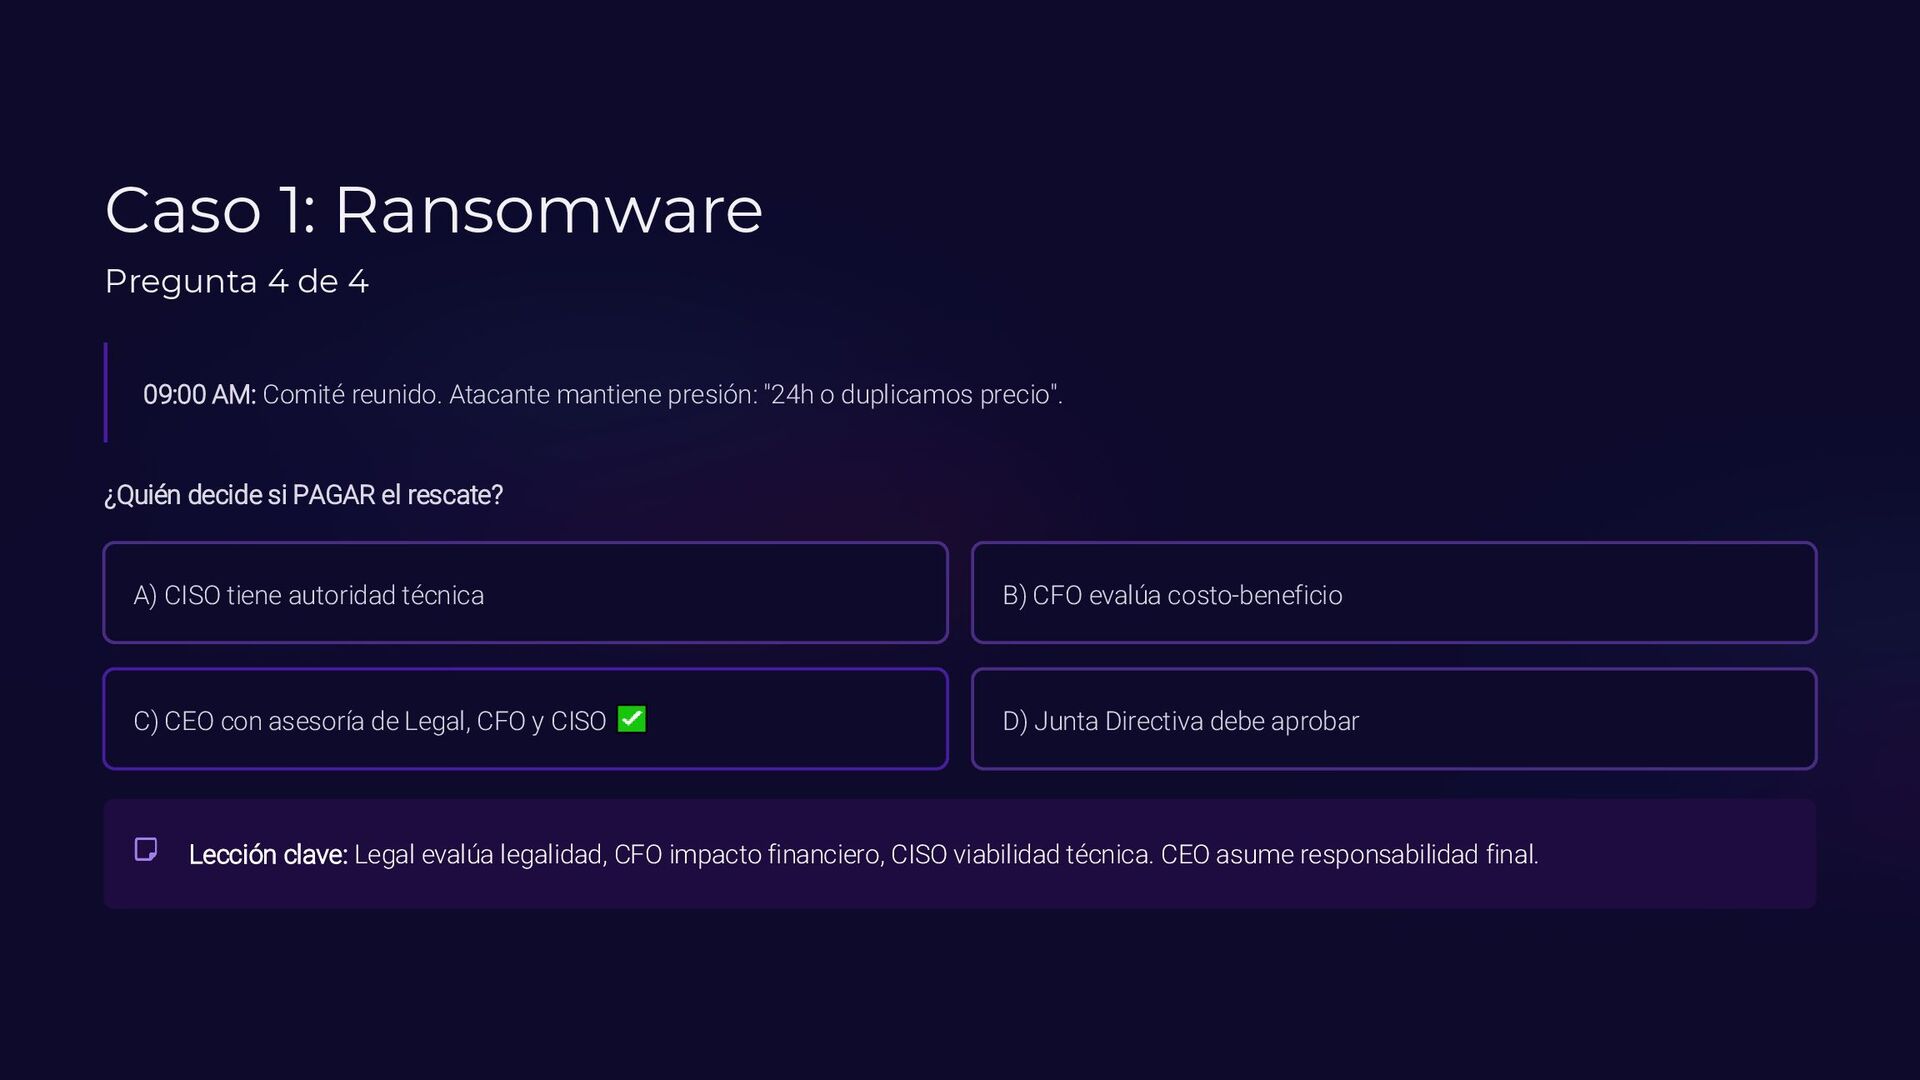The image size is (1920, 1080).
Task: Select option A about CISO technical authority
Action: point(525,593)
